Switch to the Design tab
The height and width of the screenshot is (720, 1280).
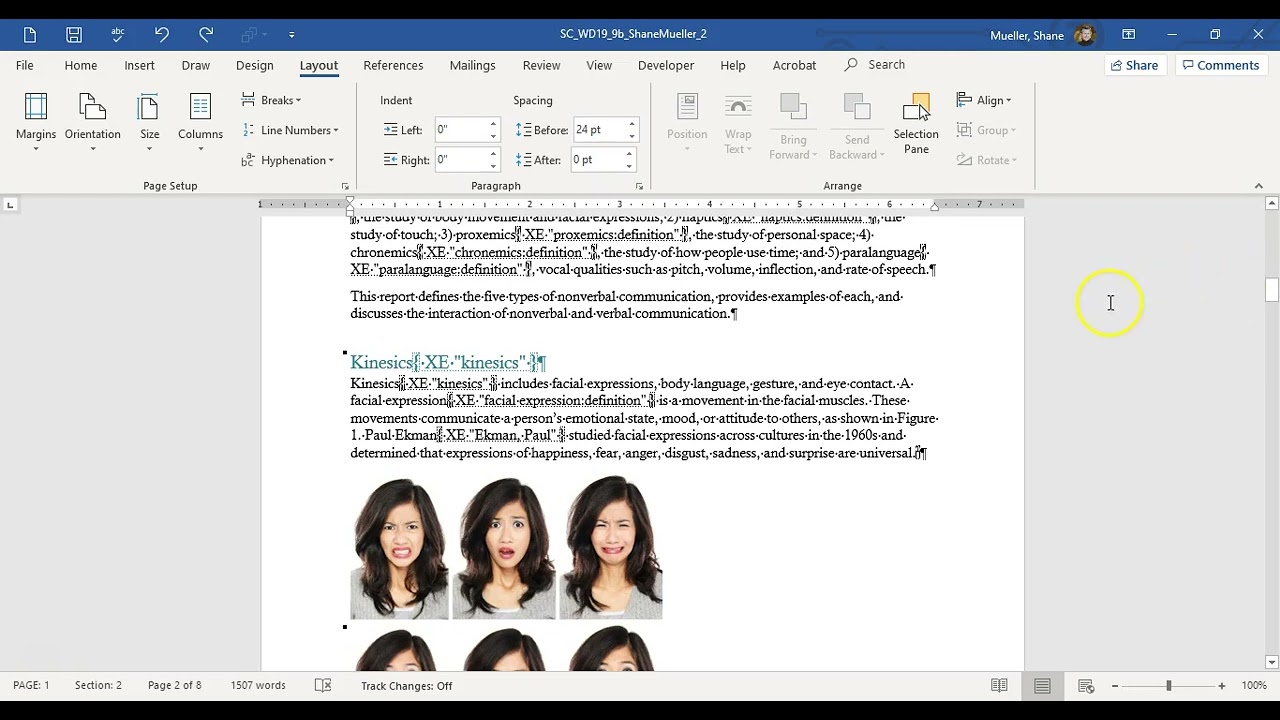(x=255, y=65)
